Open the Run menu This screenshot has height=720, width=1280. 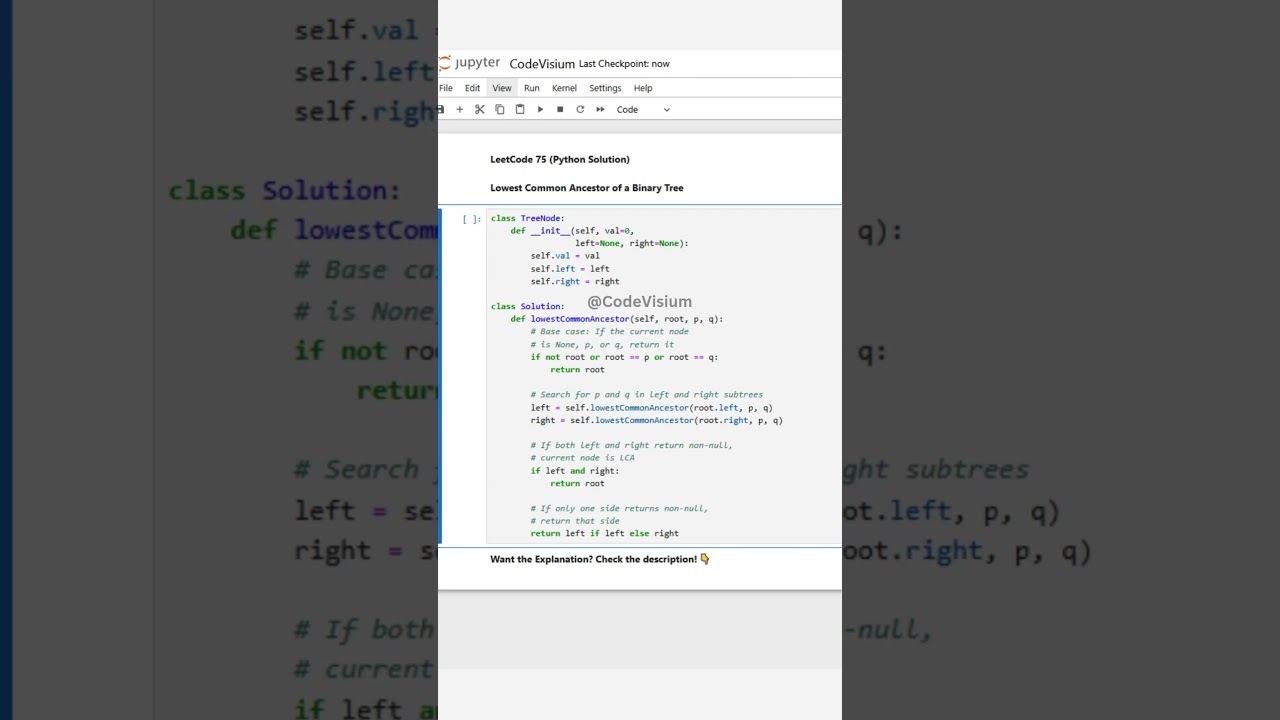tap(532, 88)
